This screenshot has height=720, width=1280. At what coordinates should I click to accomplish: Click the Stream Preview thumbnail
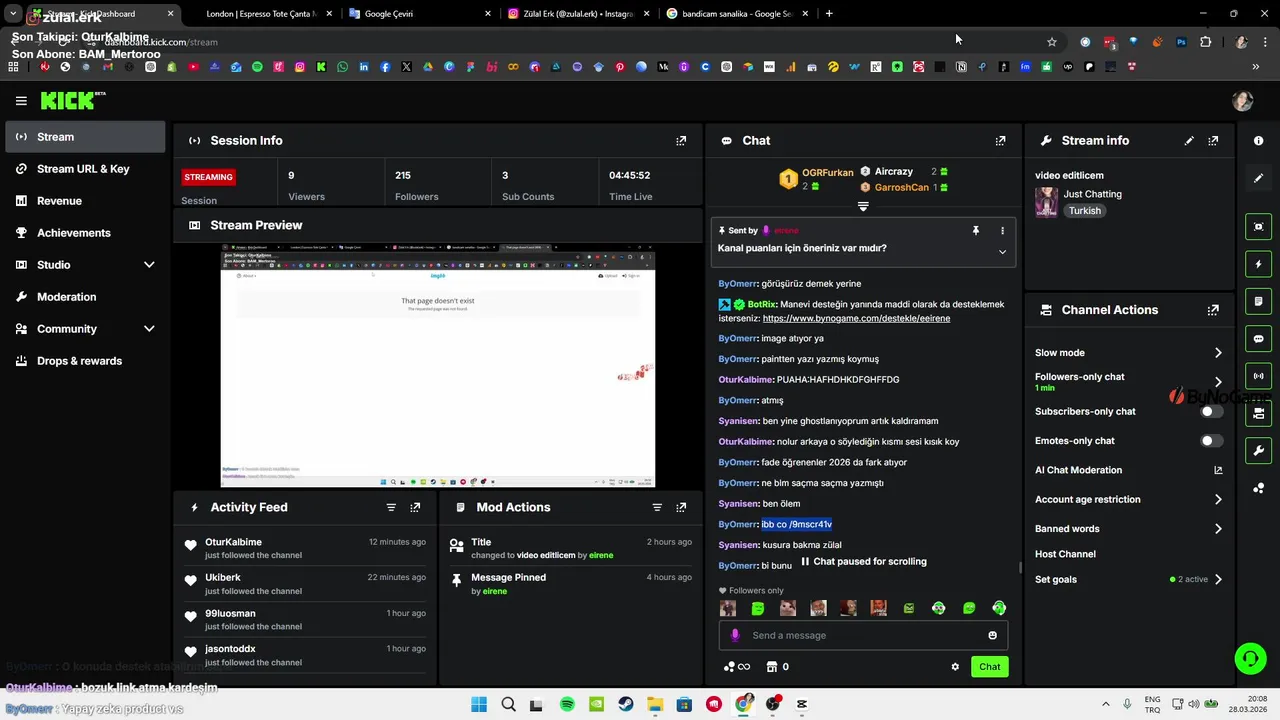pyautogui.click(x=438, y=364)
